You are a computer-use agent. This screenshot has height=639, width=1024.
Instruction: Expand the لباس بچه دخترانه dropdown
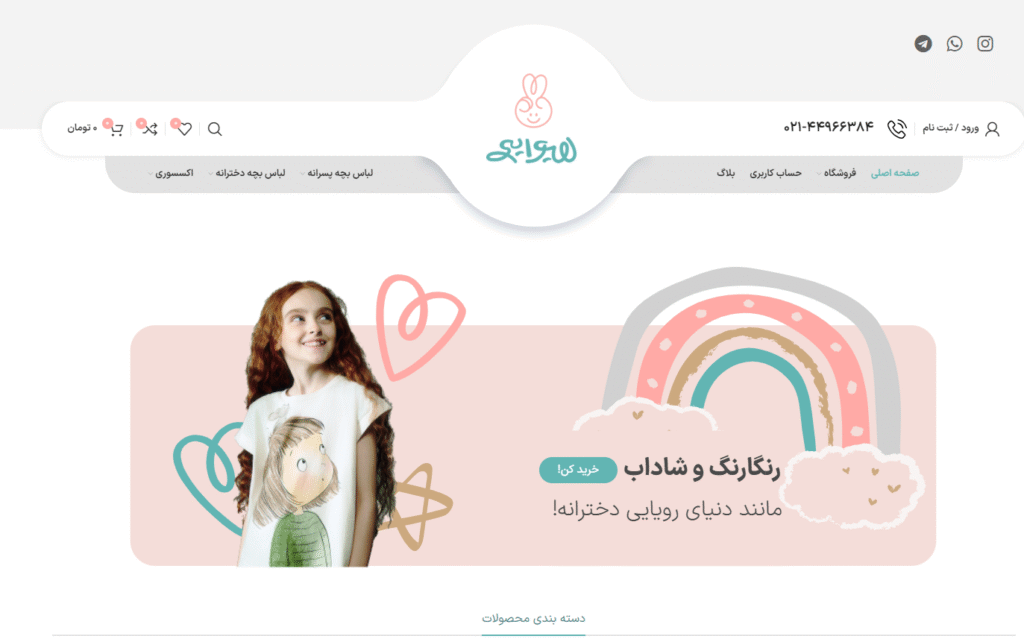click(247, 173)
